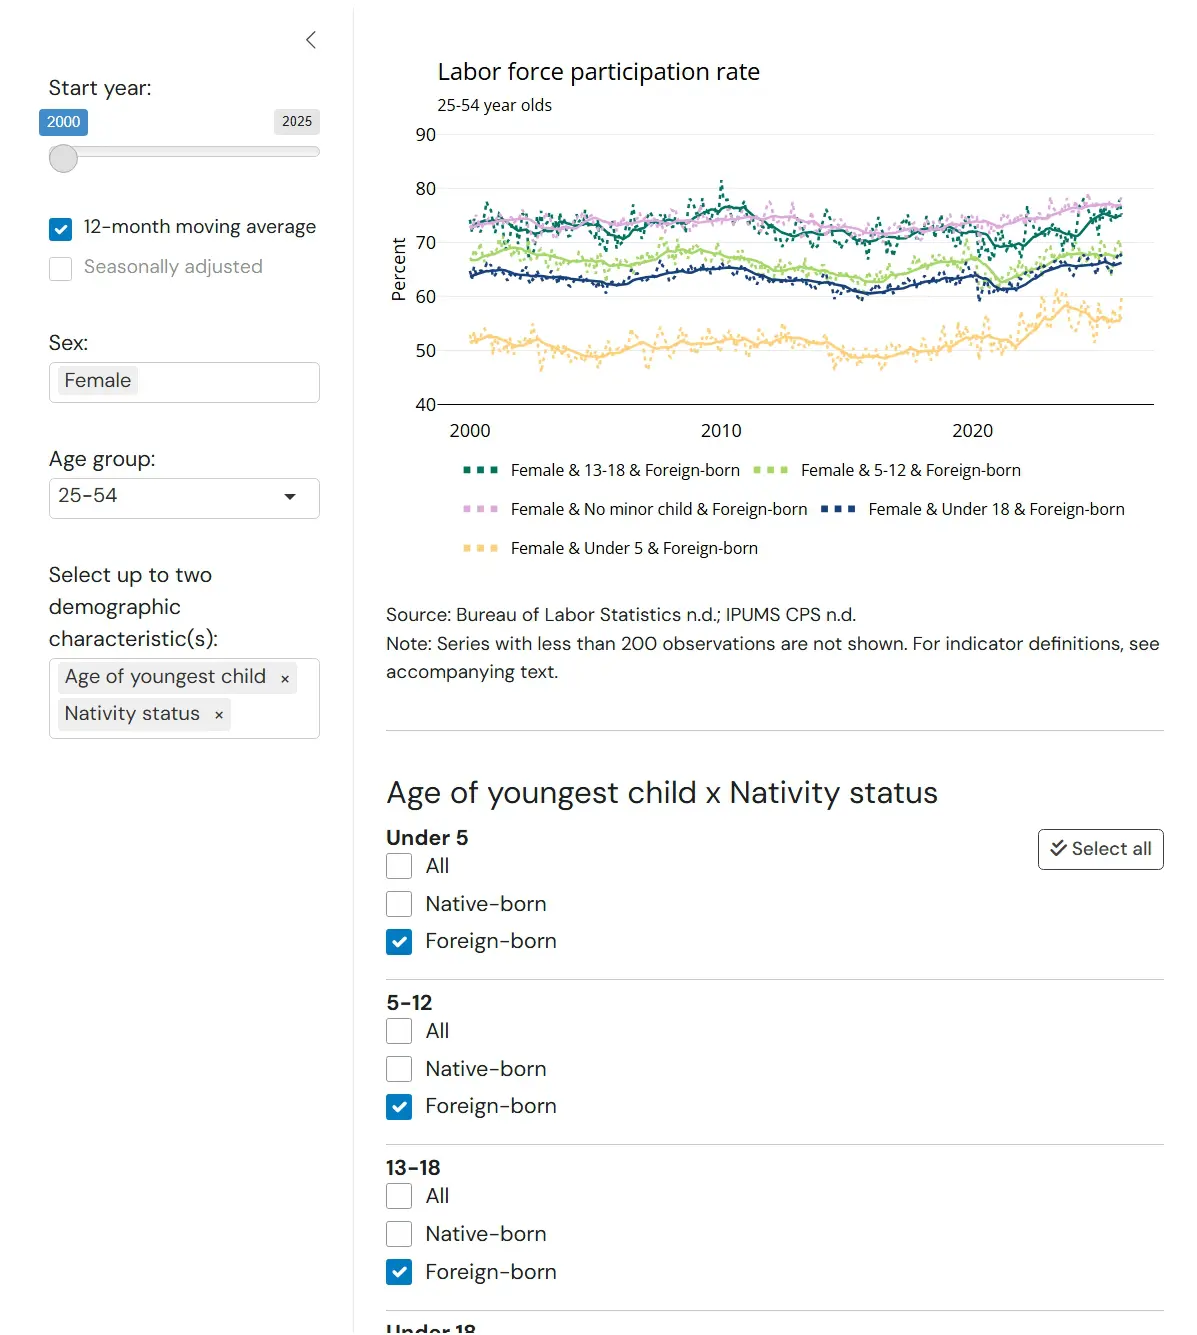Screen dimensions: 1197x1335
Task: Toggle the "Female & Under 5 & Foreign-born" legend entry
Action: click(x=634, y=548)
